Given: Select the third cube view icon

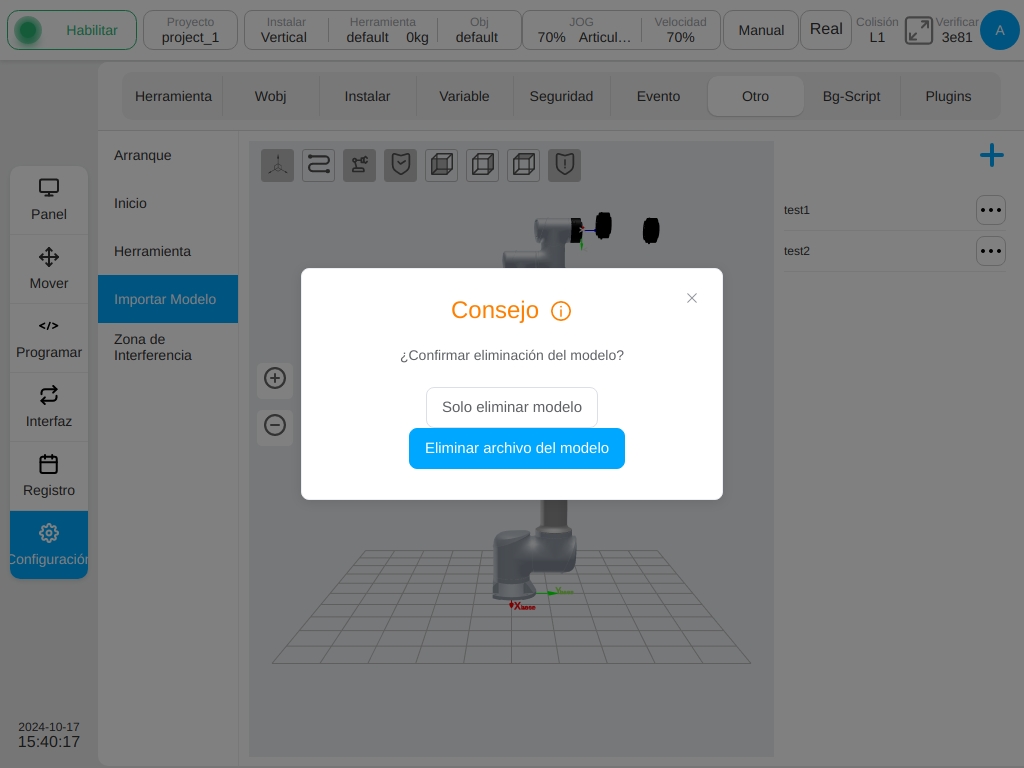Looking at the screenshot, I should click(x=524, y=165).
